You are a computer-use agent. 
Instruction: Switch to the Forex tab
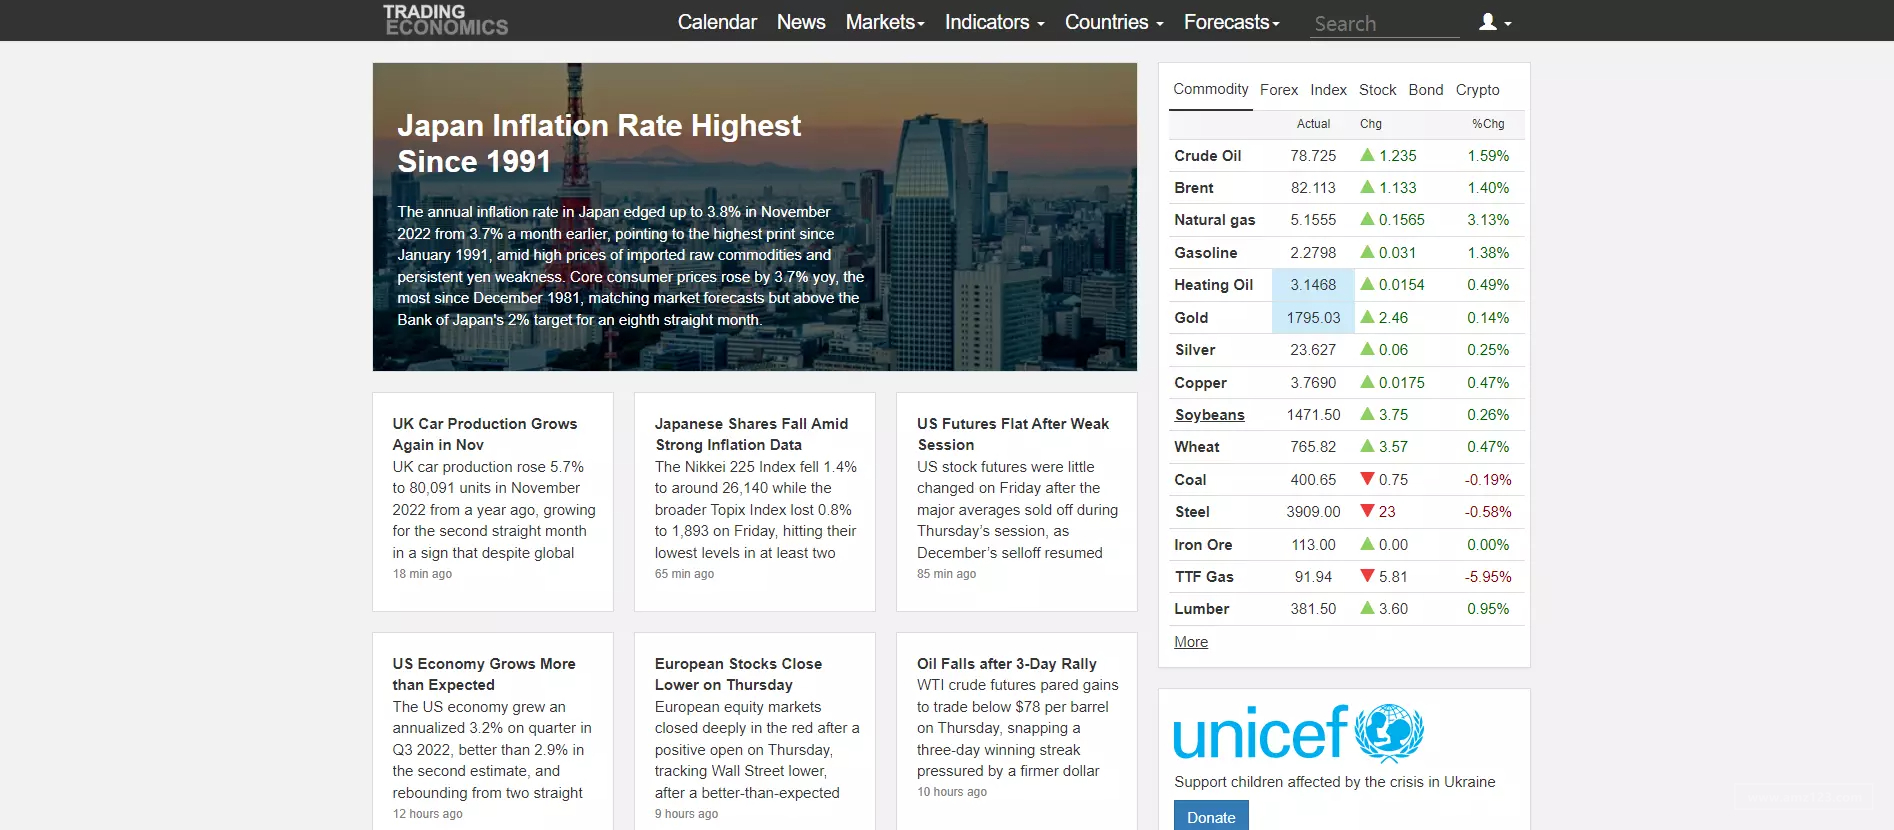pos(1279,90)
